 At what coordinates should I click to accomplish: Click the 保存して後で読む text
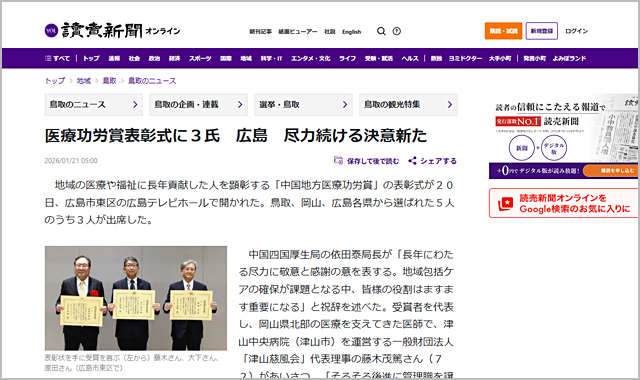coord(373,161)
